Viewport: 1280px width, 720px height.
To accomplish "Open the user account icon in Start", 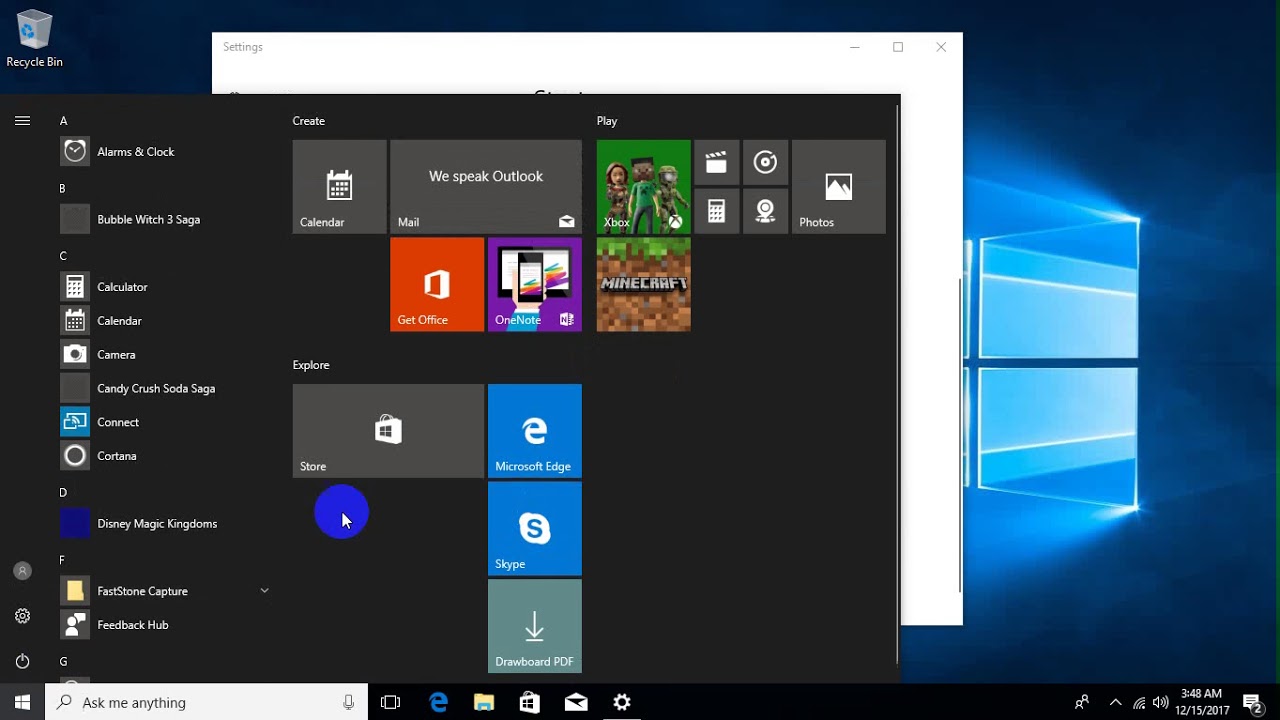I will [22, 571].
